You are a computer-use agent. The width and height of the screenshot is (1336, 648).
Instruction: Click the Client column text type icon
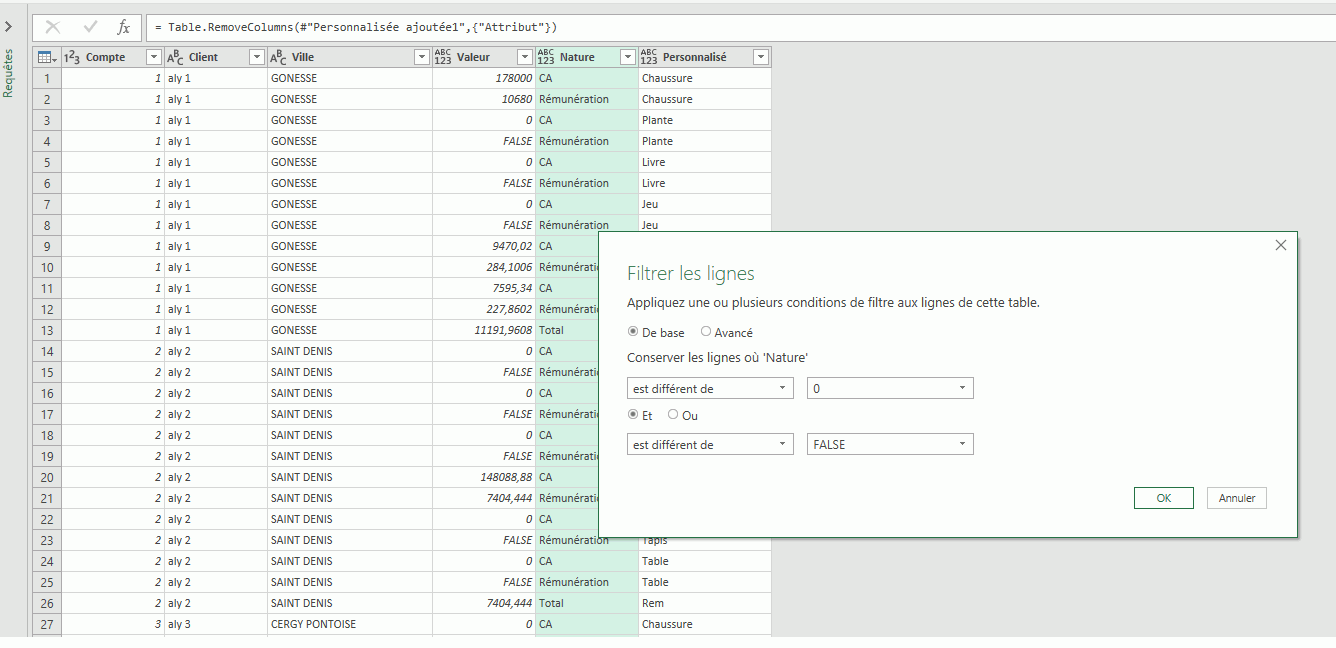coord(175,58)
